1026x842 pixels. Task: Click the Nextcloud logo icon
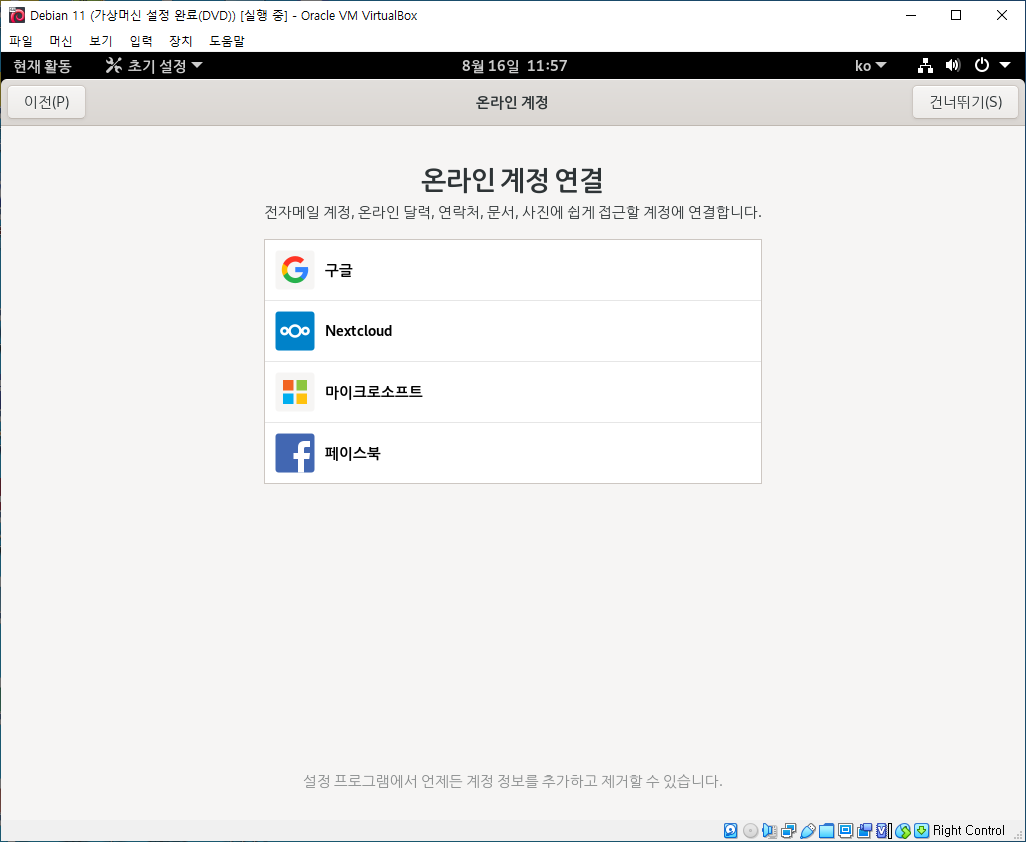point(294,330)
